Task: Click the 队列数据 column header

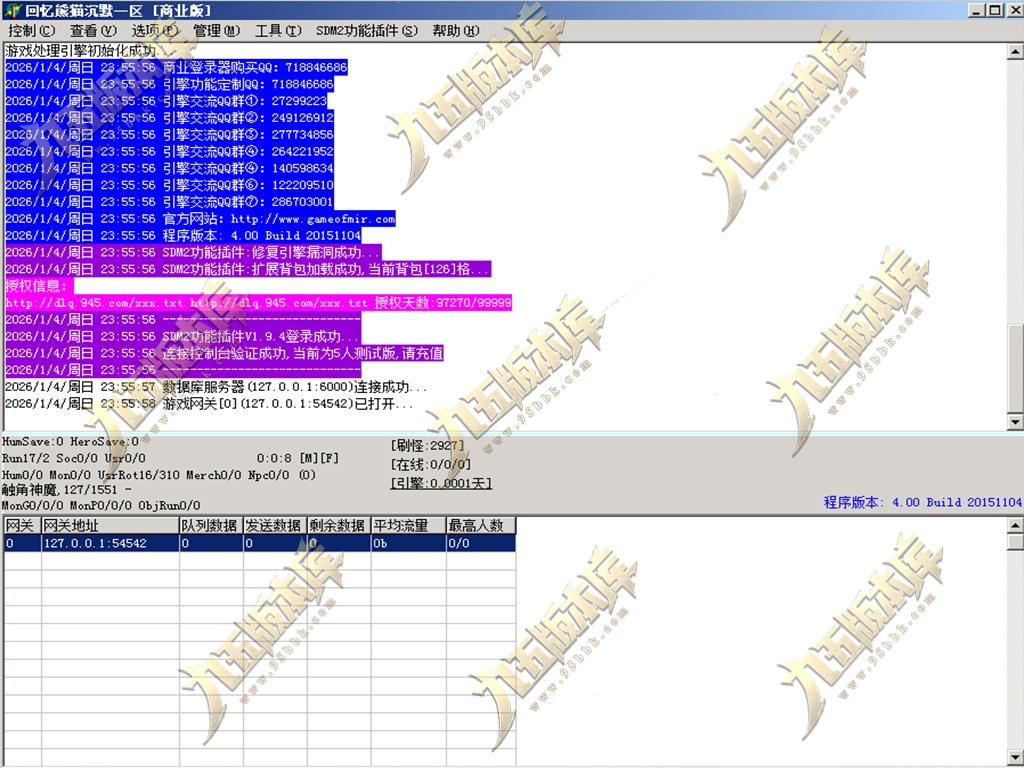Action: tap(211, 525)
